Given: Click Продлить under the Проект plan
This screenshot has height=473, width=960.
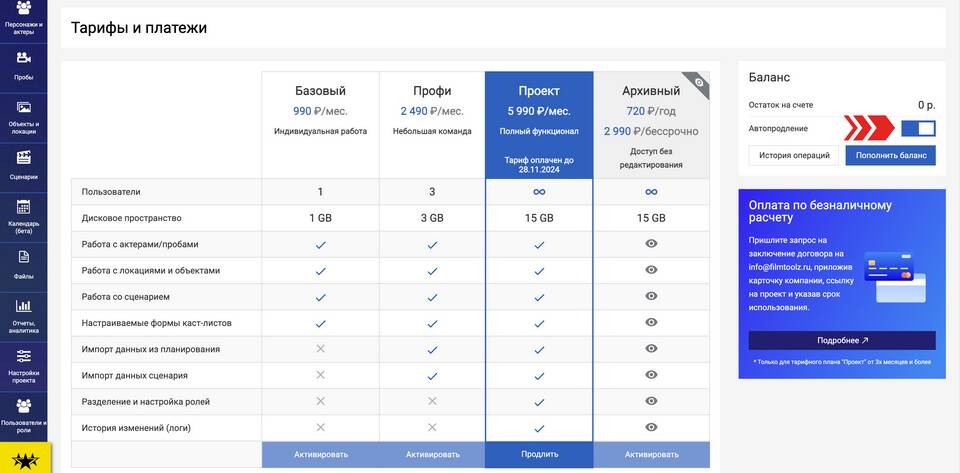Looking at the screenshot, I should point(539,454).
